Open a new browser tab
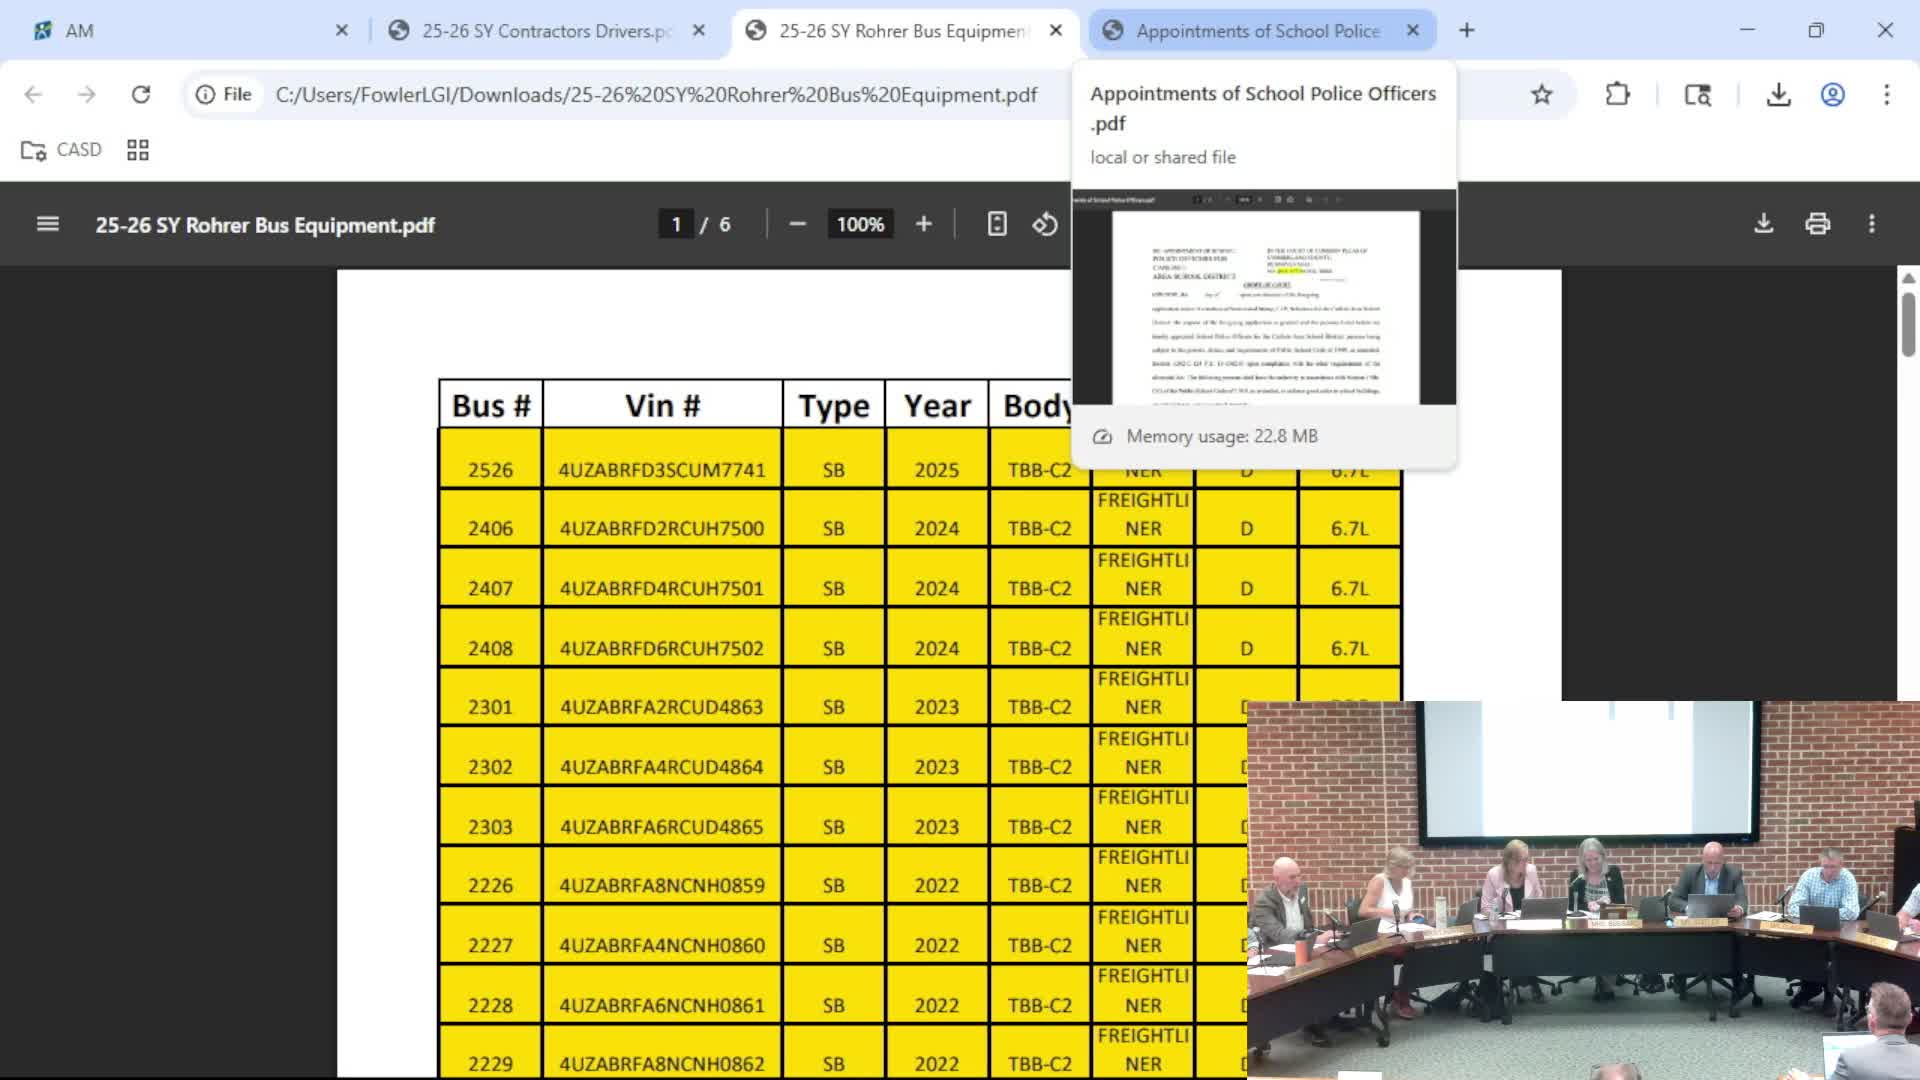 tap(1466, 31)
